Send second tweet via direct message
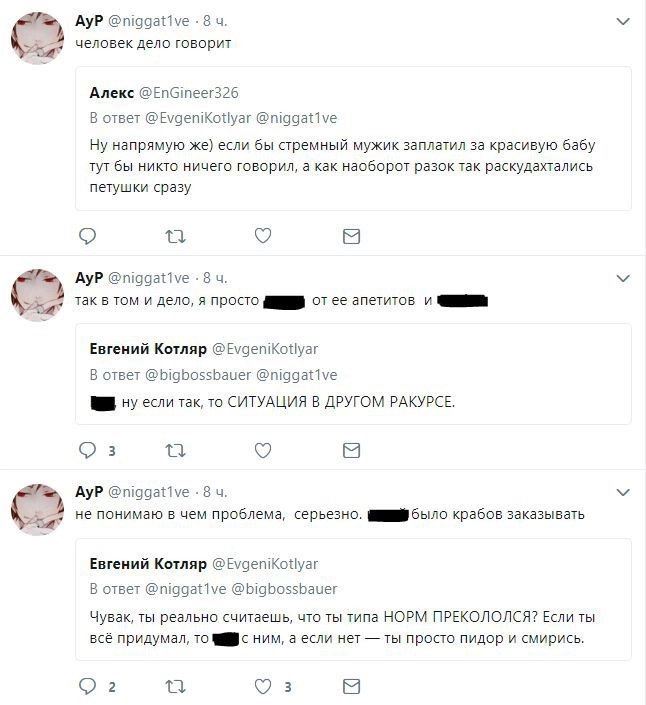Image resolution: width=646 pixels, height=705 pixels. click(x=351, y=450)
